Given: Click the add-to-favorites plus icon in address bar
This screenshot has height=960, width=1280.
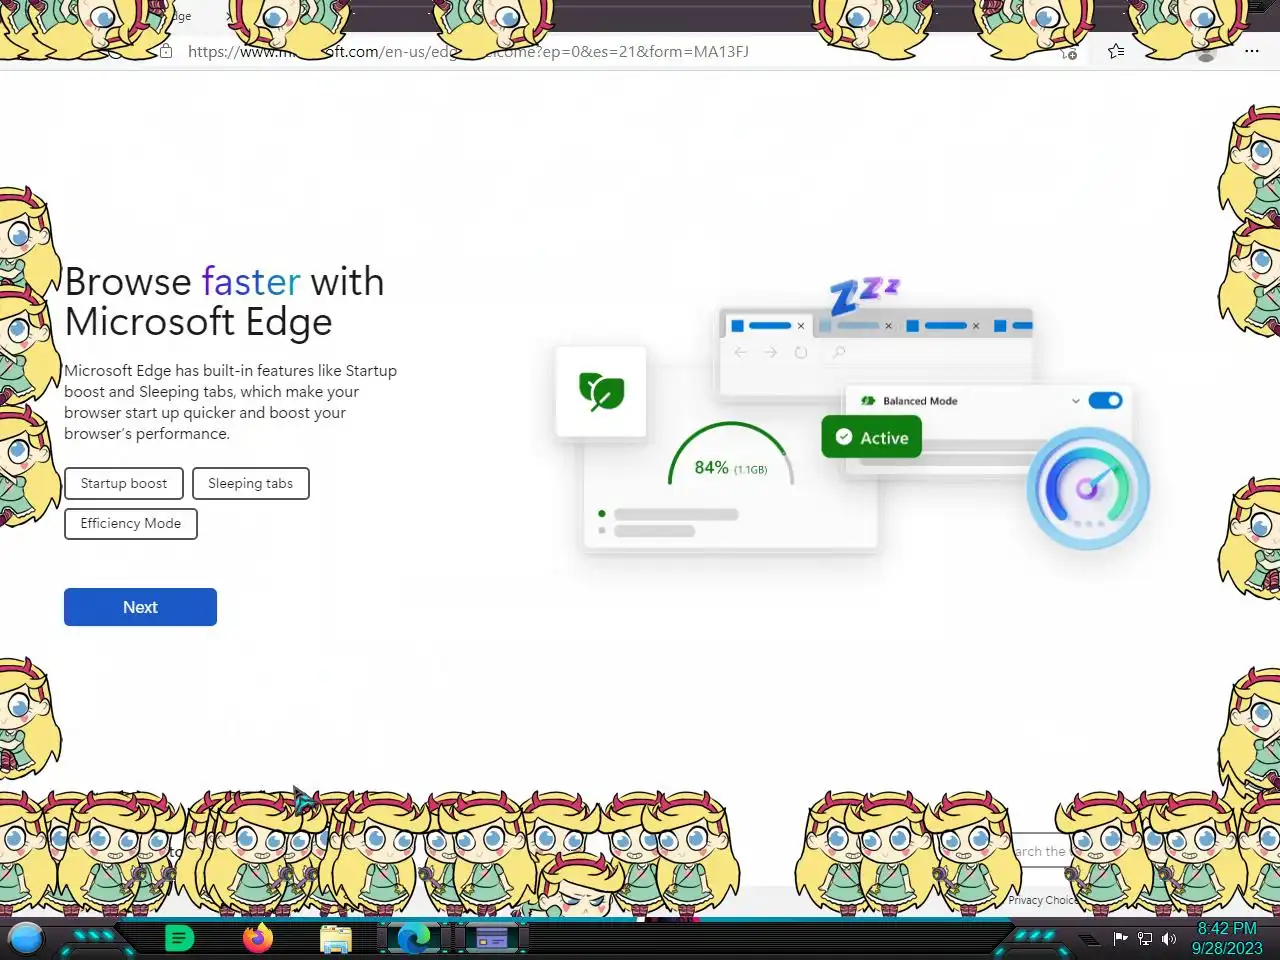Looking at the screenshot, I should (x=1069, y=52).
